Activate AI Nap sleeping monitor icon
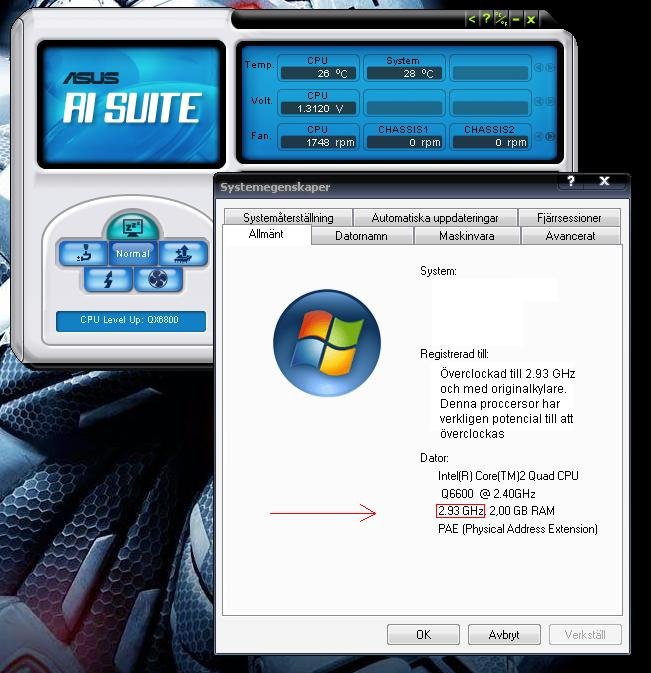The width and height of the screenshot is (651, 673). (x=133, y=226)
